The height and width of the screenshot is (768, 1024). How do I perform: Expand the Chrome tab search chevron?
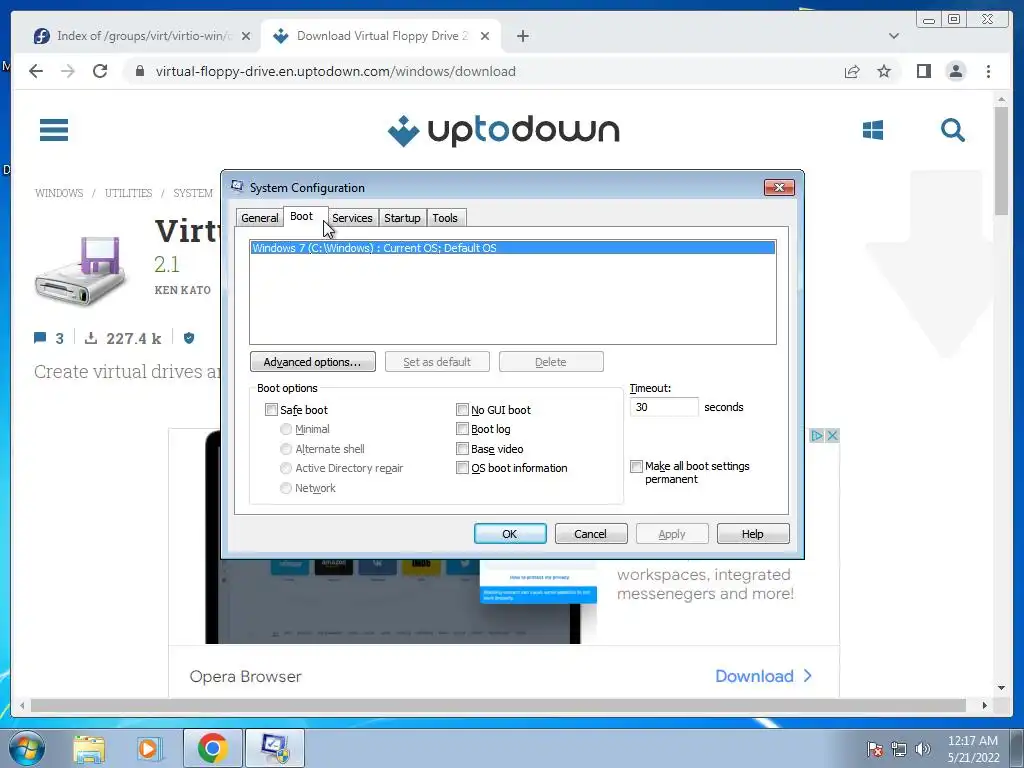pyautogui.click(x=893, y=36)
